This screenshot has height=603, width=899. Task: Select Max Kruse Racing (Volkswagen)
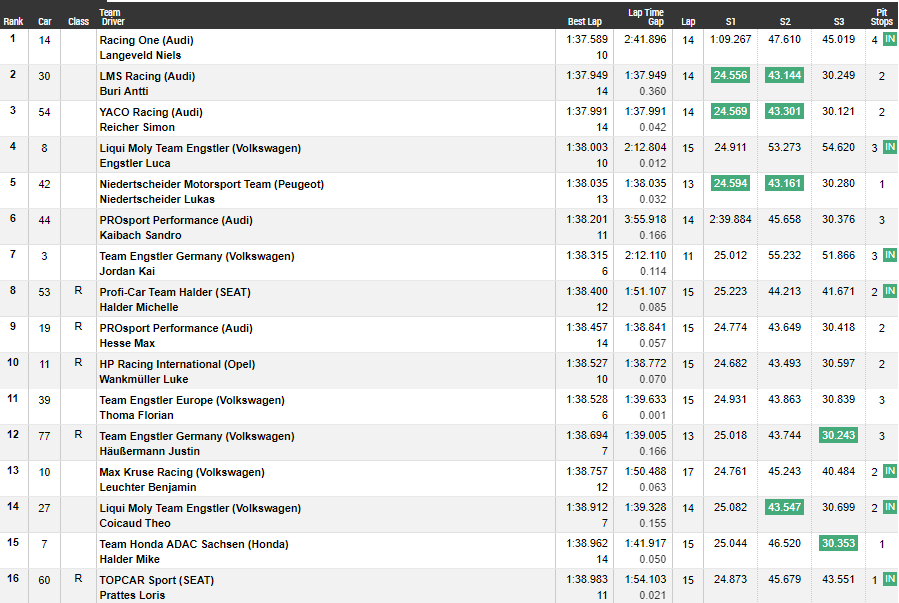pos(182,472)
